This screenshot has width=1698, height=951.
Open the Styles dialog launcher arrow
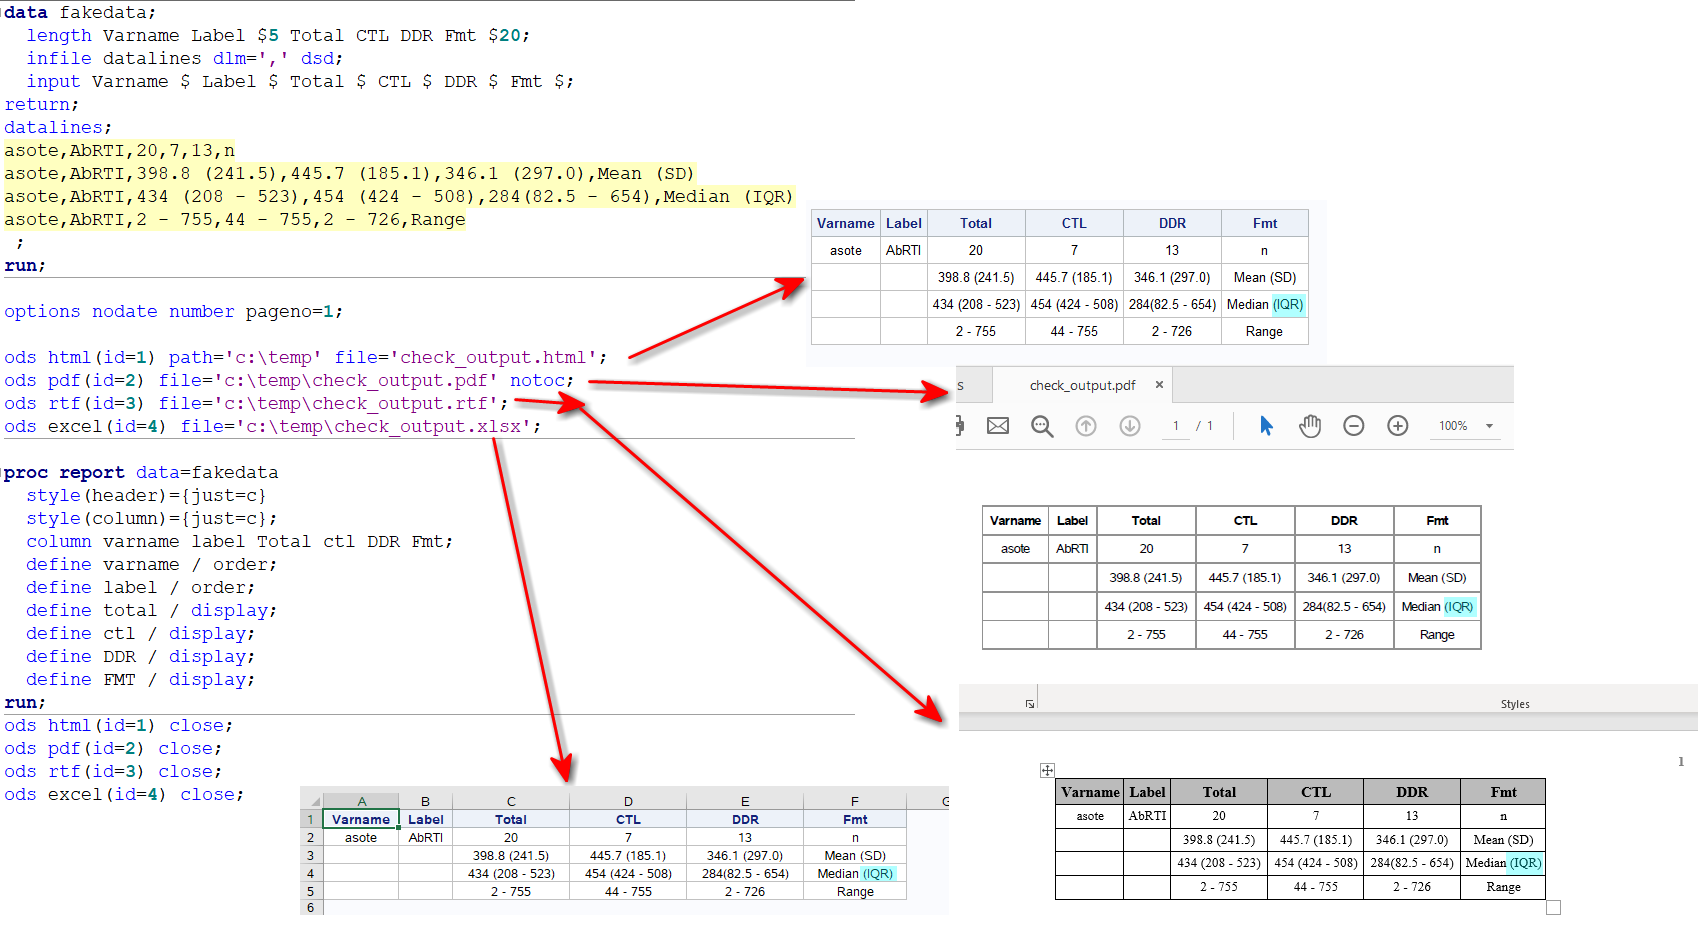click(1030, 704)
